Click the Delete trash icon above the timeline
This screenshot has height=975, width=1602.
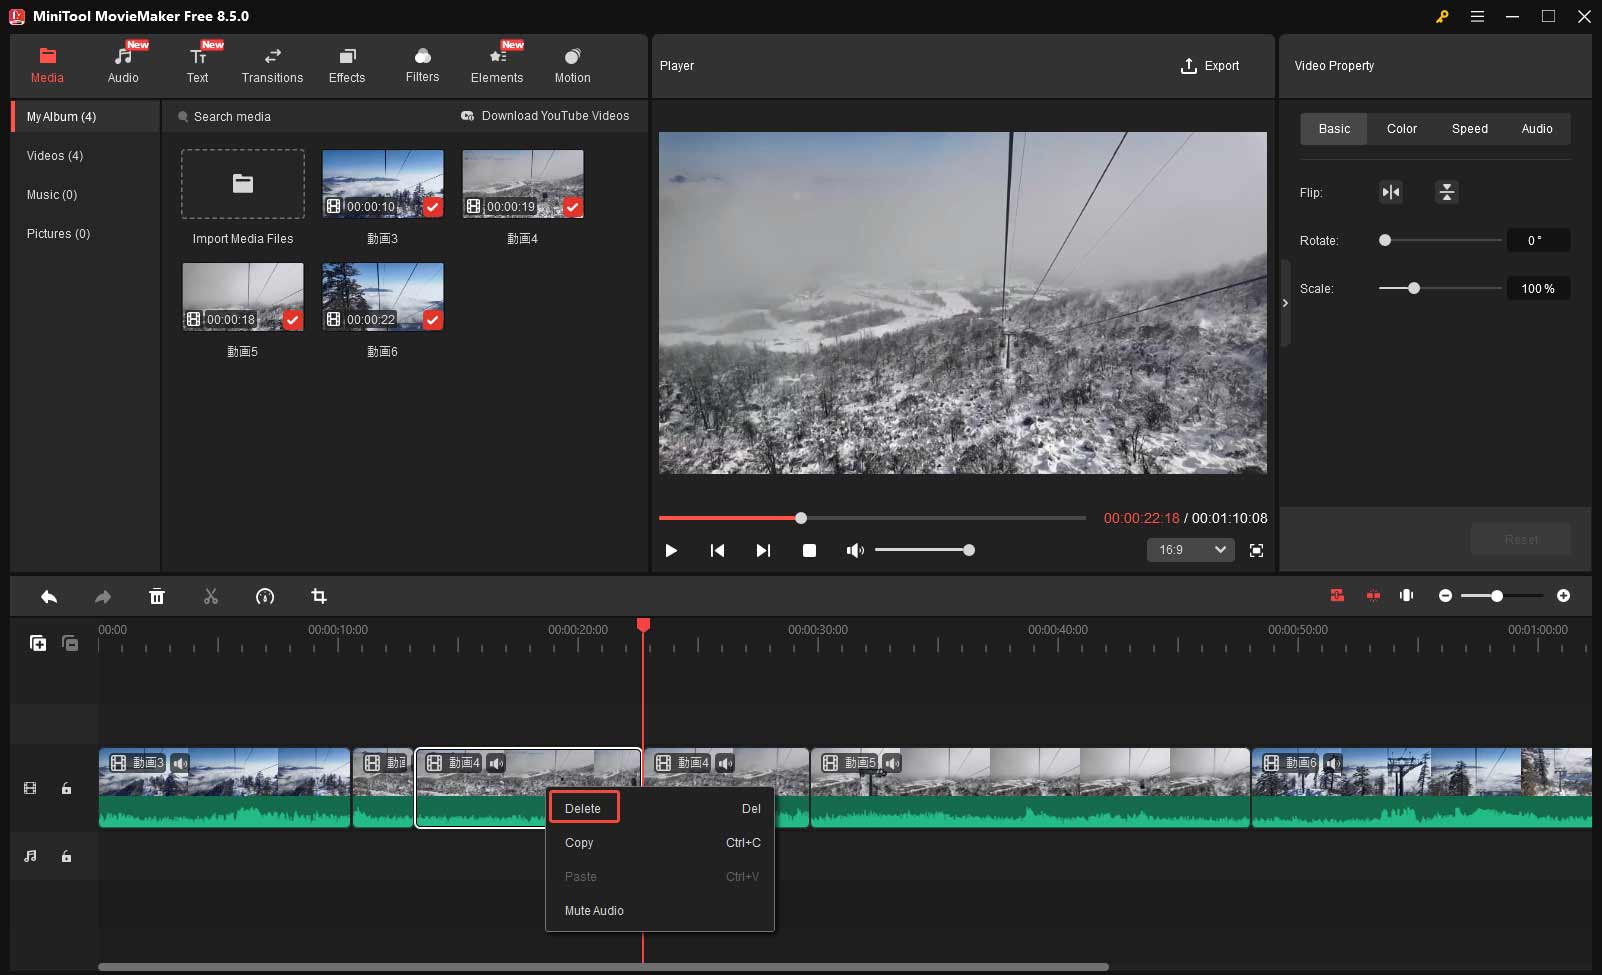coord(157,596)
